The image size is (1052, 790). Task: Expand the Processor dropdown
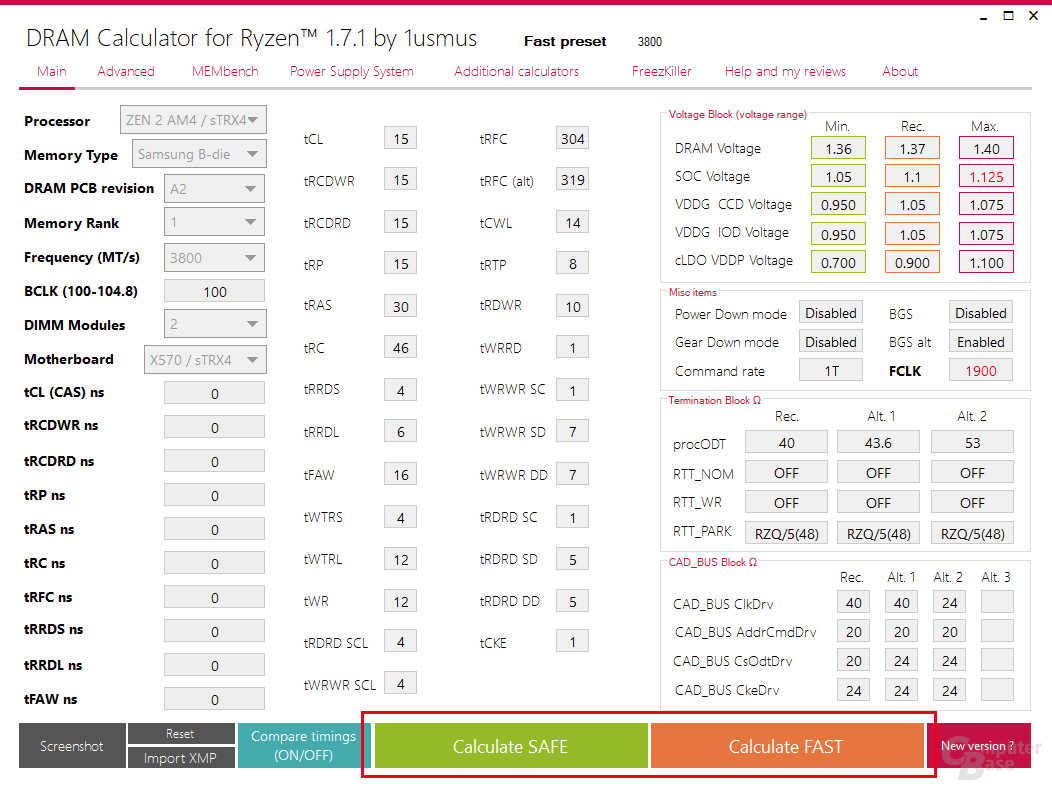193,120
